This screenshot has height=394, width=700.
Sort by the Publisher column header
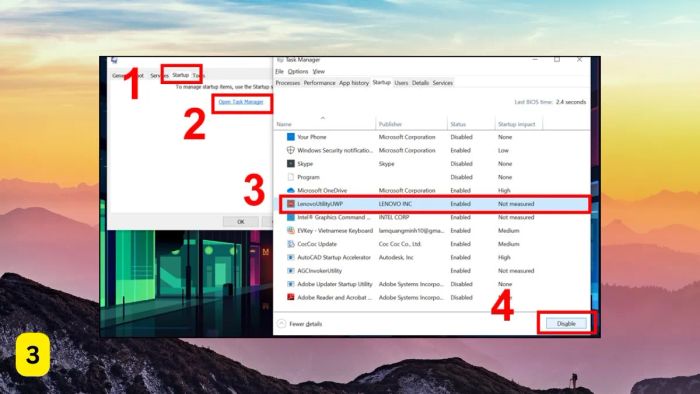point(390,124)
